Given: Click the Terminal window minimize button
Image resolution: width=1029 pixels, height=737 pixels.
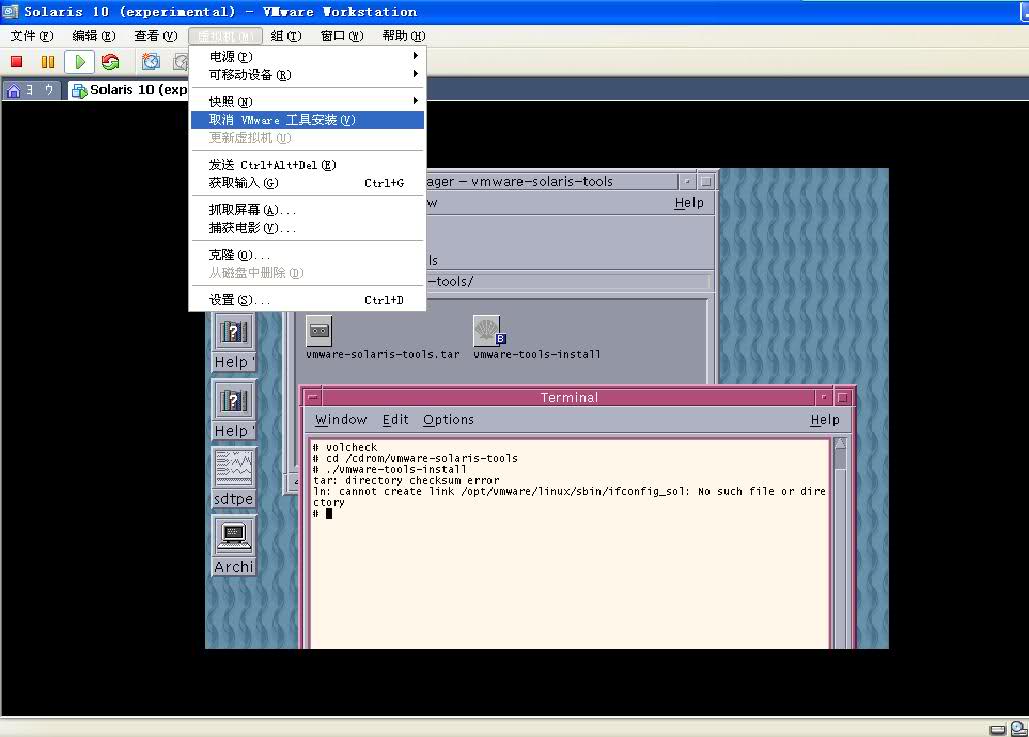Looking at the screenshot, I should coord(824,397).
